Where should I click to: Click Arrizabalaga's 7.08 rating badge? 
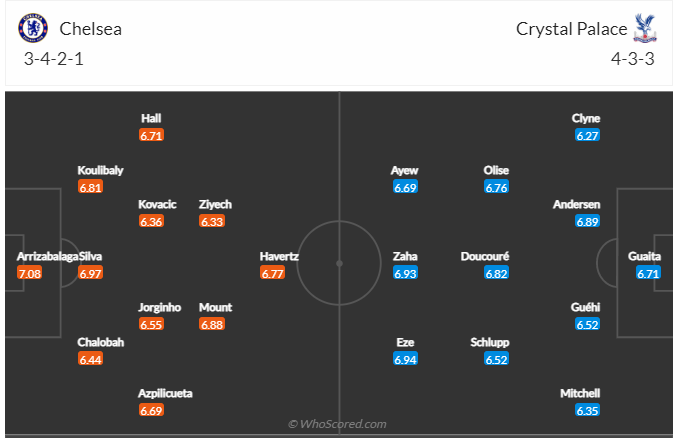point(30,272)
